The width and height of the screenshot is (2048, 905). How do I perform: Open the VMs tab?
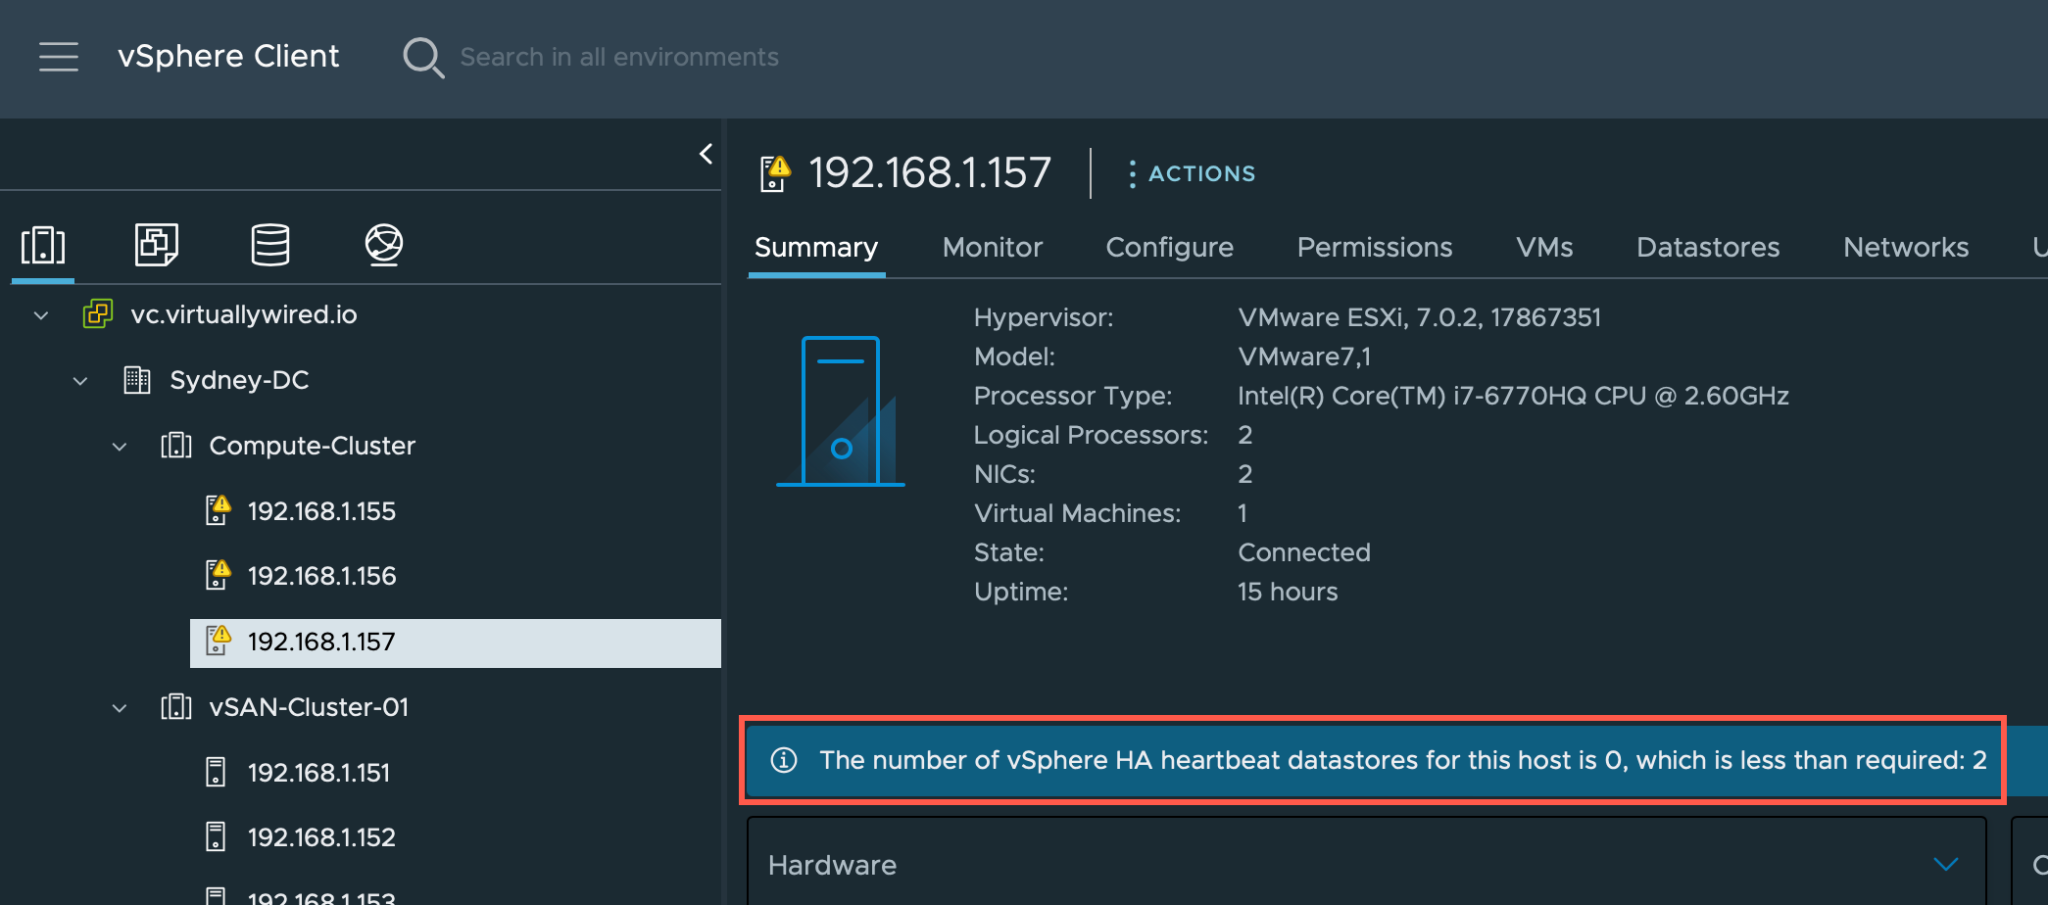(x=1544, y=247)
